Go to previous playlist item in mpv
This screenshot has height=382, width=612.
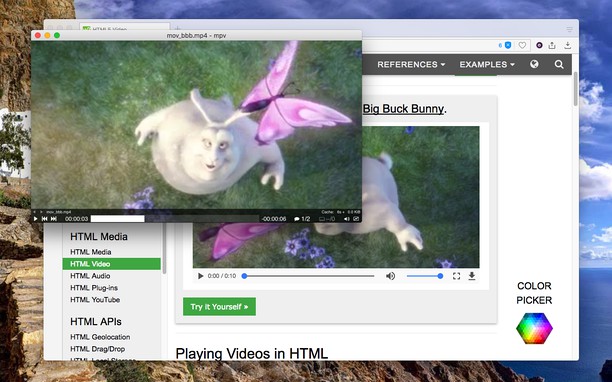pyautogui.click(x=35, y=212)
